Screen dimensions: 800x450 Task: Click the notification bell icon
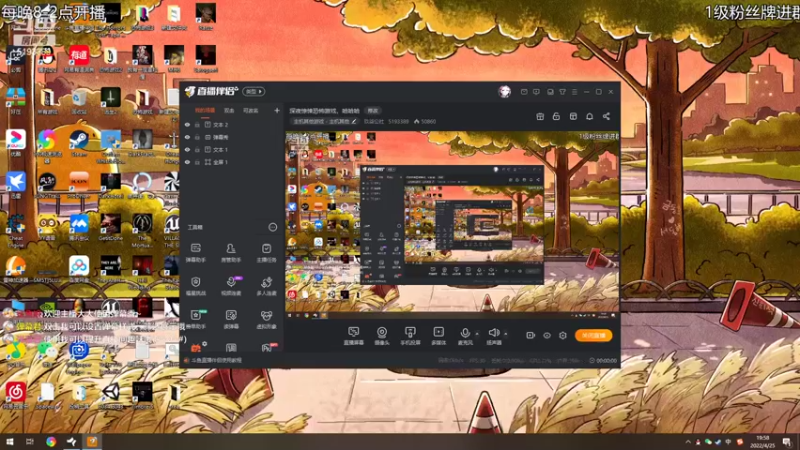[589, 116]
